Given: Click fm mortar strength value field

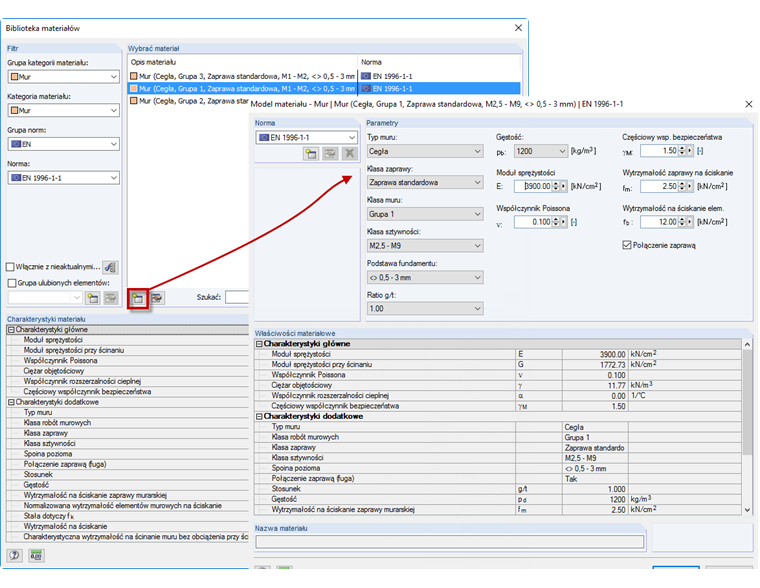Looking at the screenshot, I should pyautogui.click(x=659, y=186).
